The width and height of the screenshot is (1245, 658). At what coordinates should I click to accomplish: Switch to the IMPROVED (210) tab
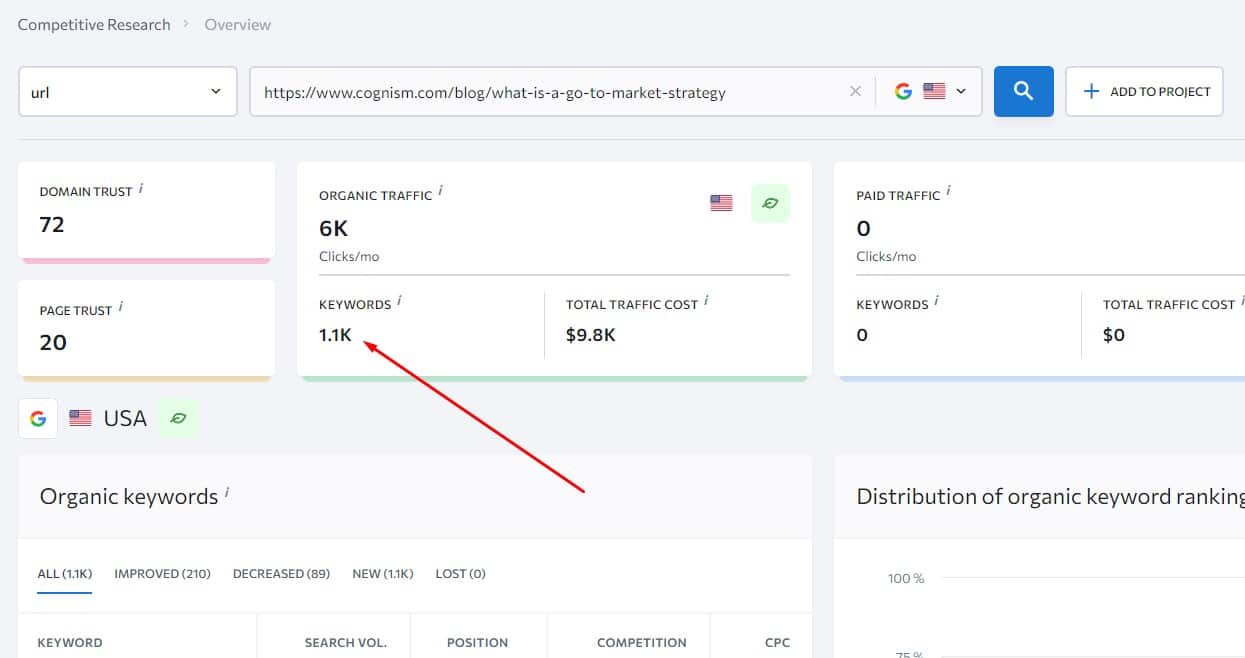[x=162, y=574]
